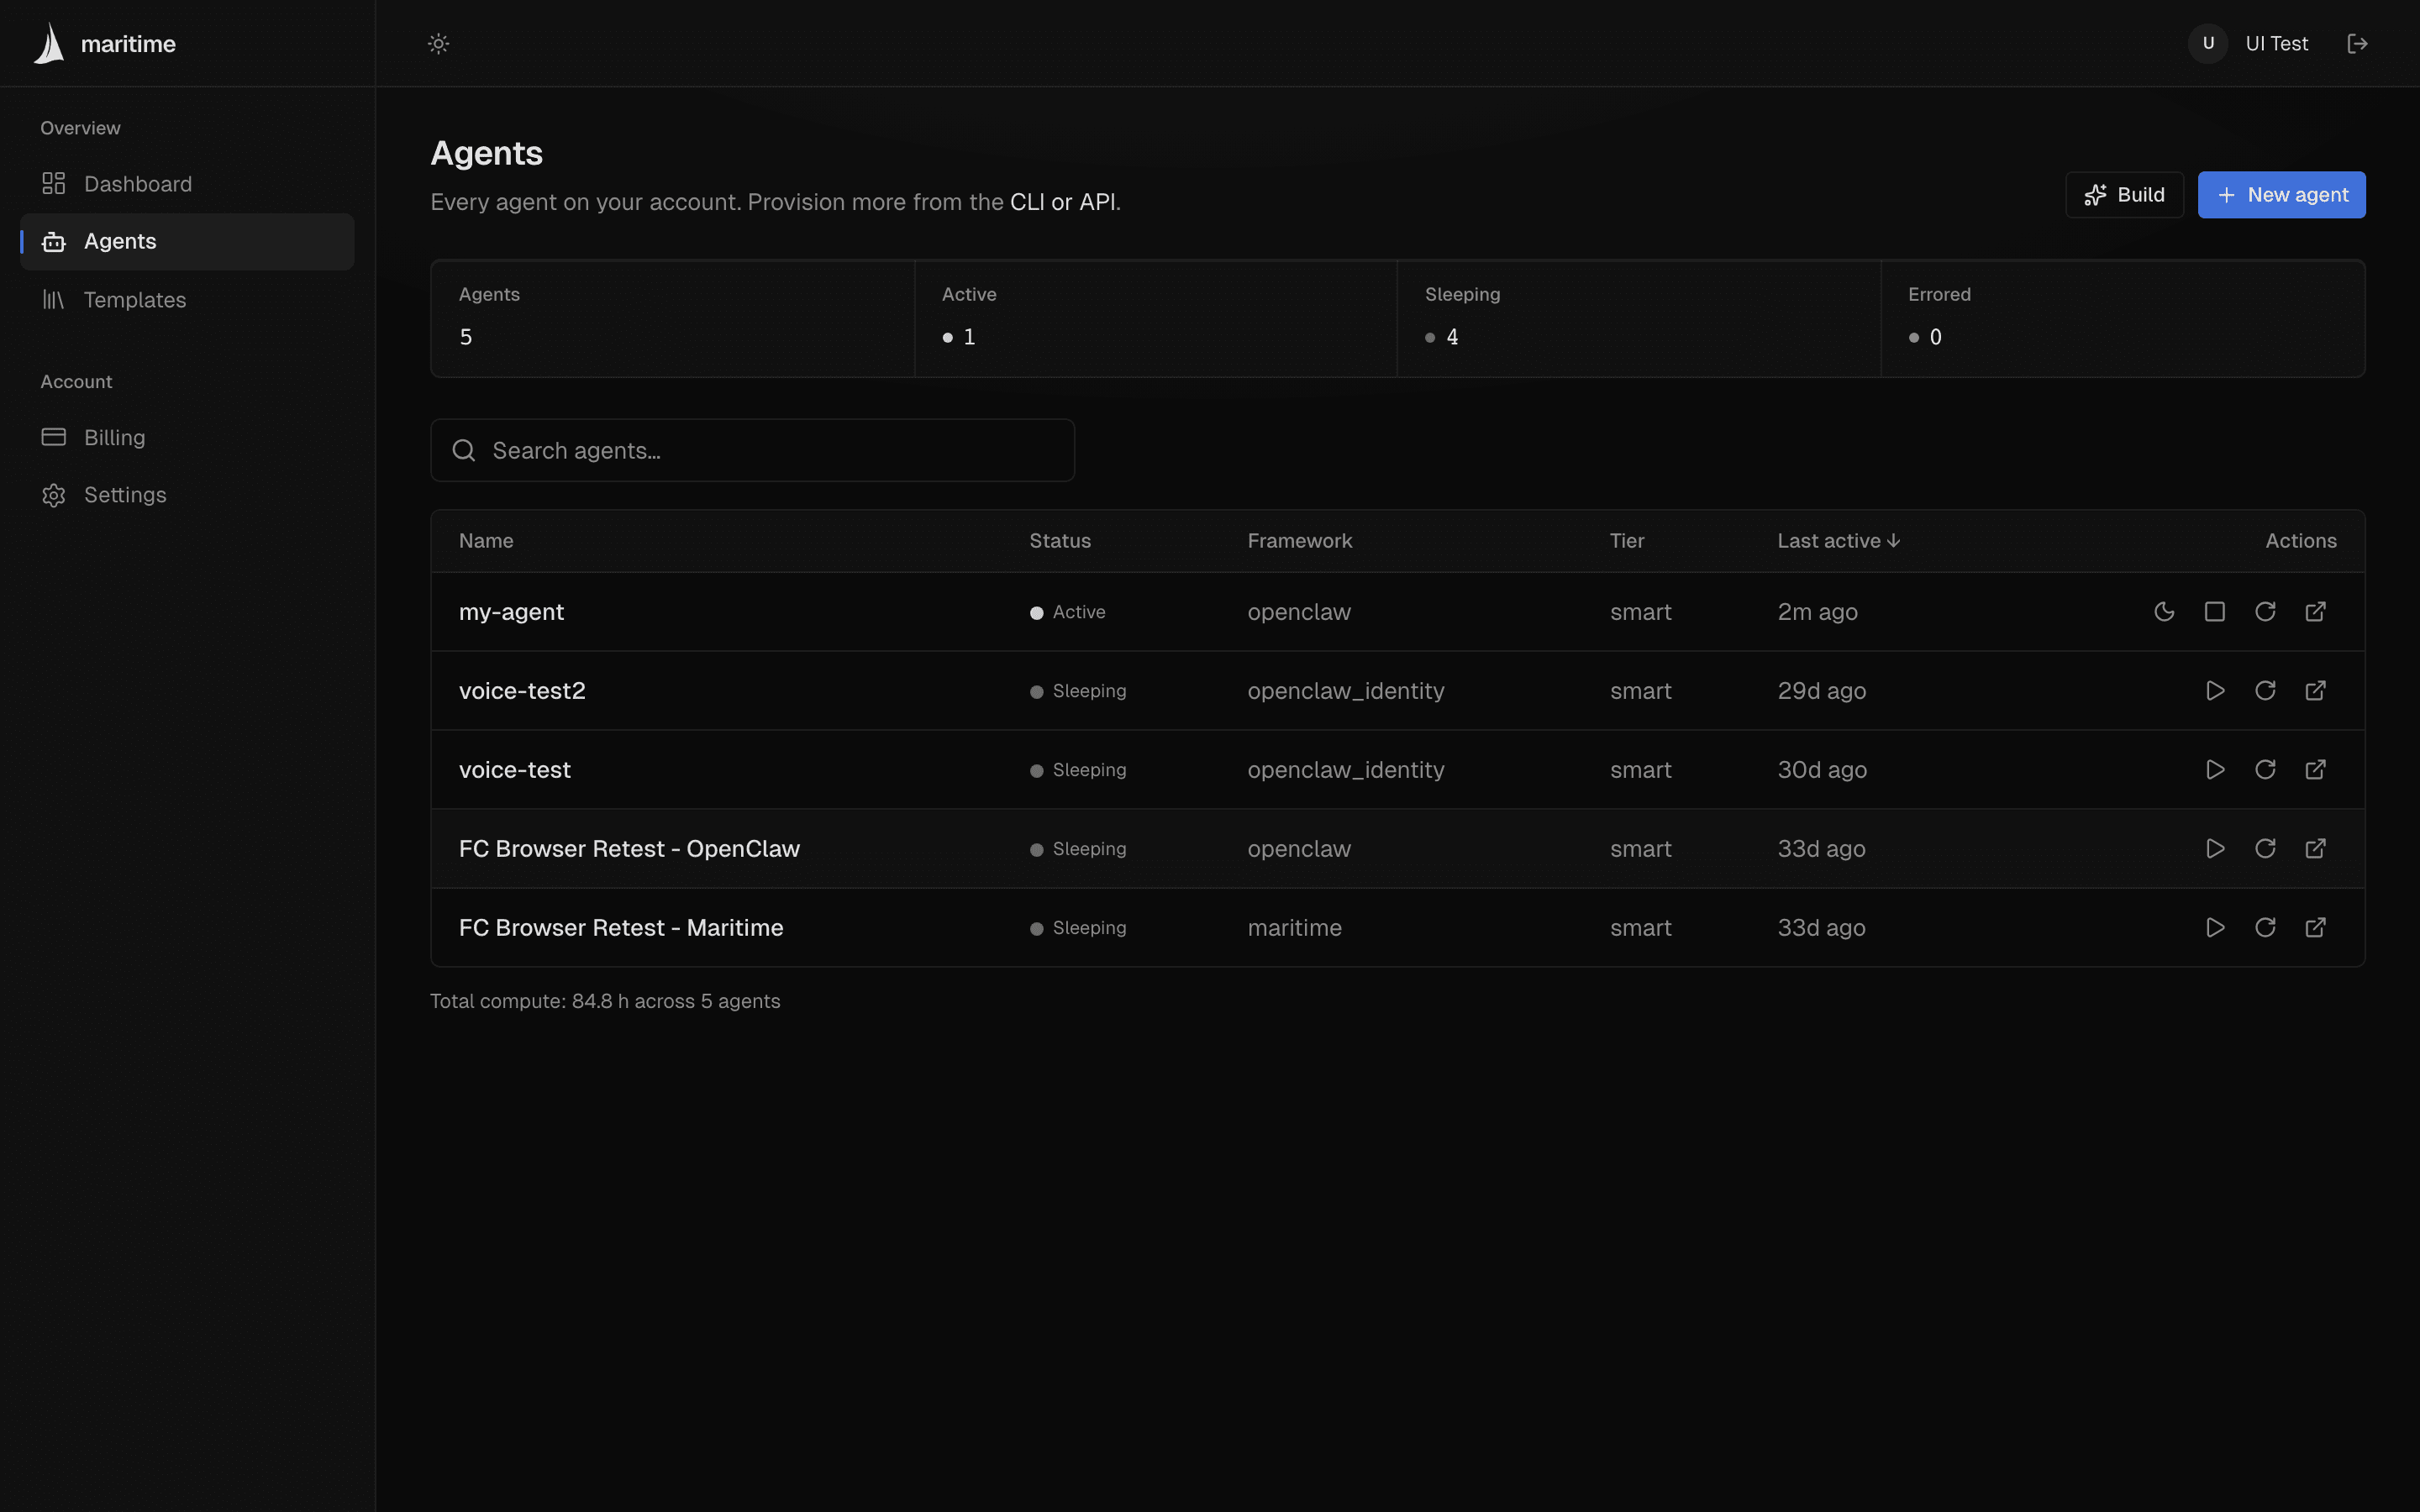Start voice-test 30d ago row play icon
This screenshot has height=1512, width=2420.
click(2214, 770)
